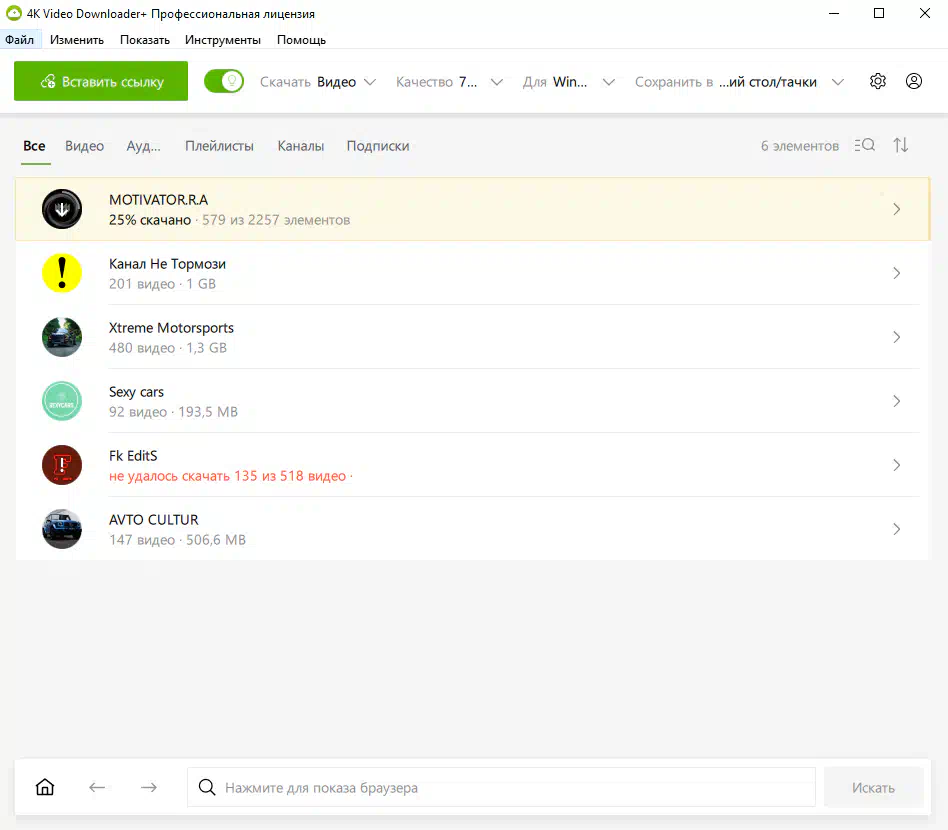The width and height of the screenshot is (948, 830).
Task: Switch to the Подписки tab
Action: pos(378,146)
